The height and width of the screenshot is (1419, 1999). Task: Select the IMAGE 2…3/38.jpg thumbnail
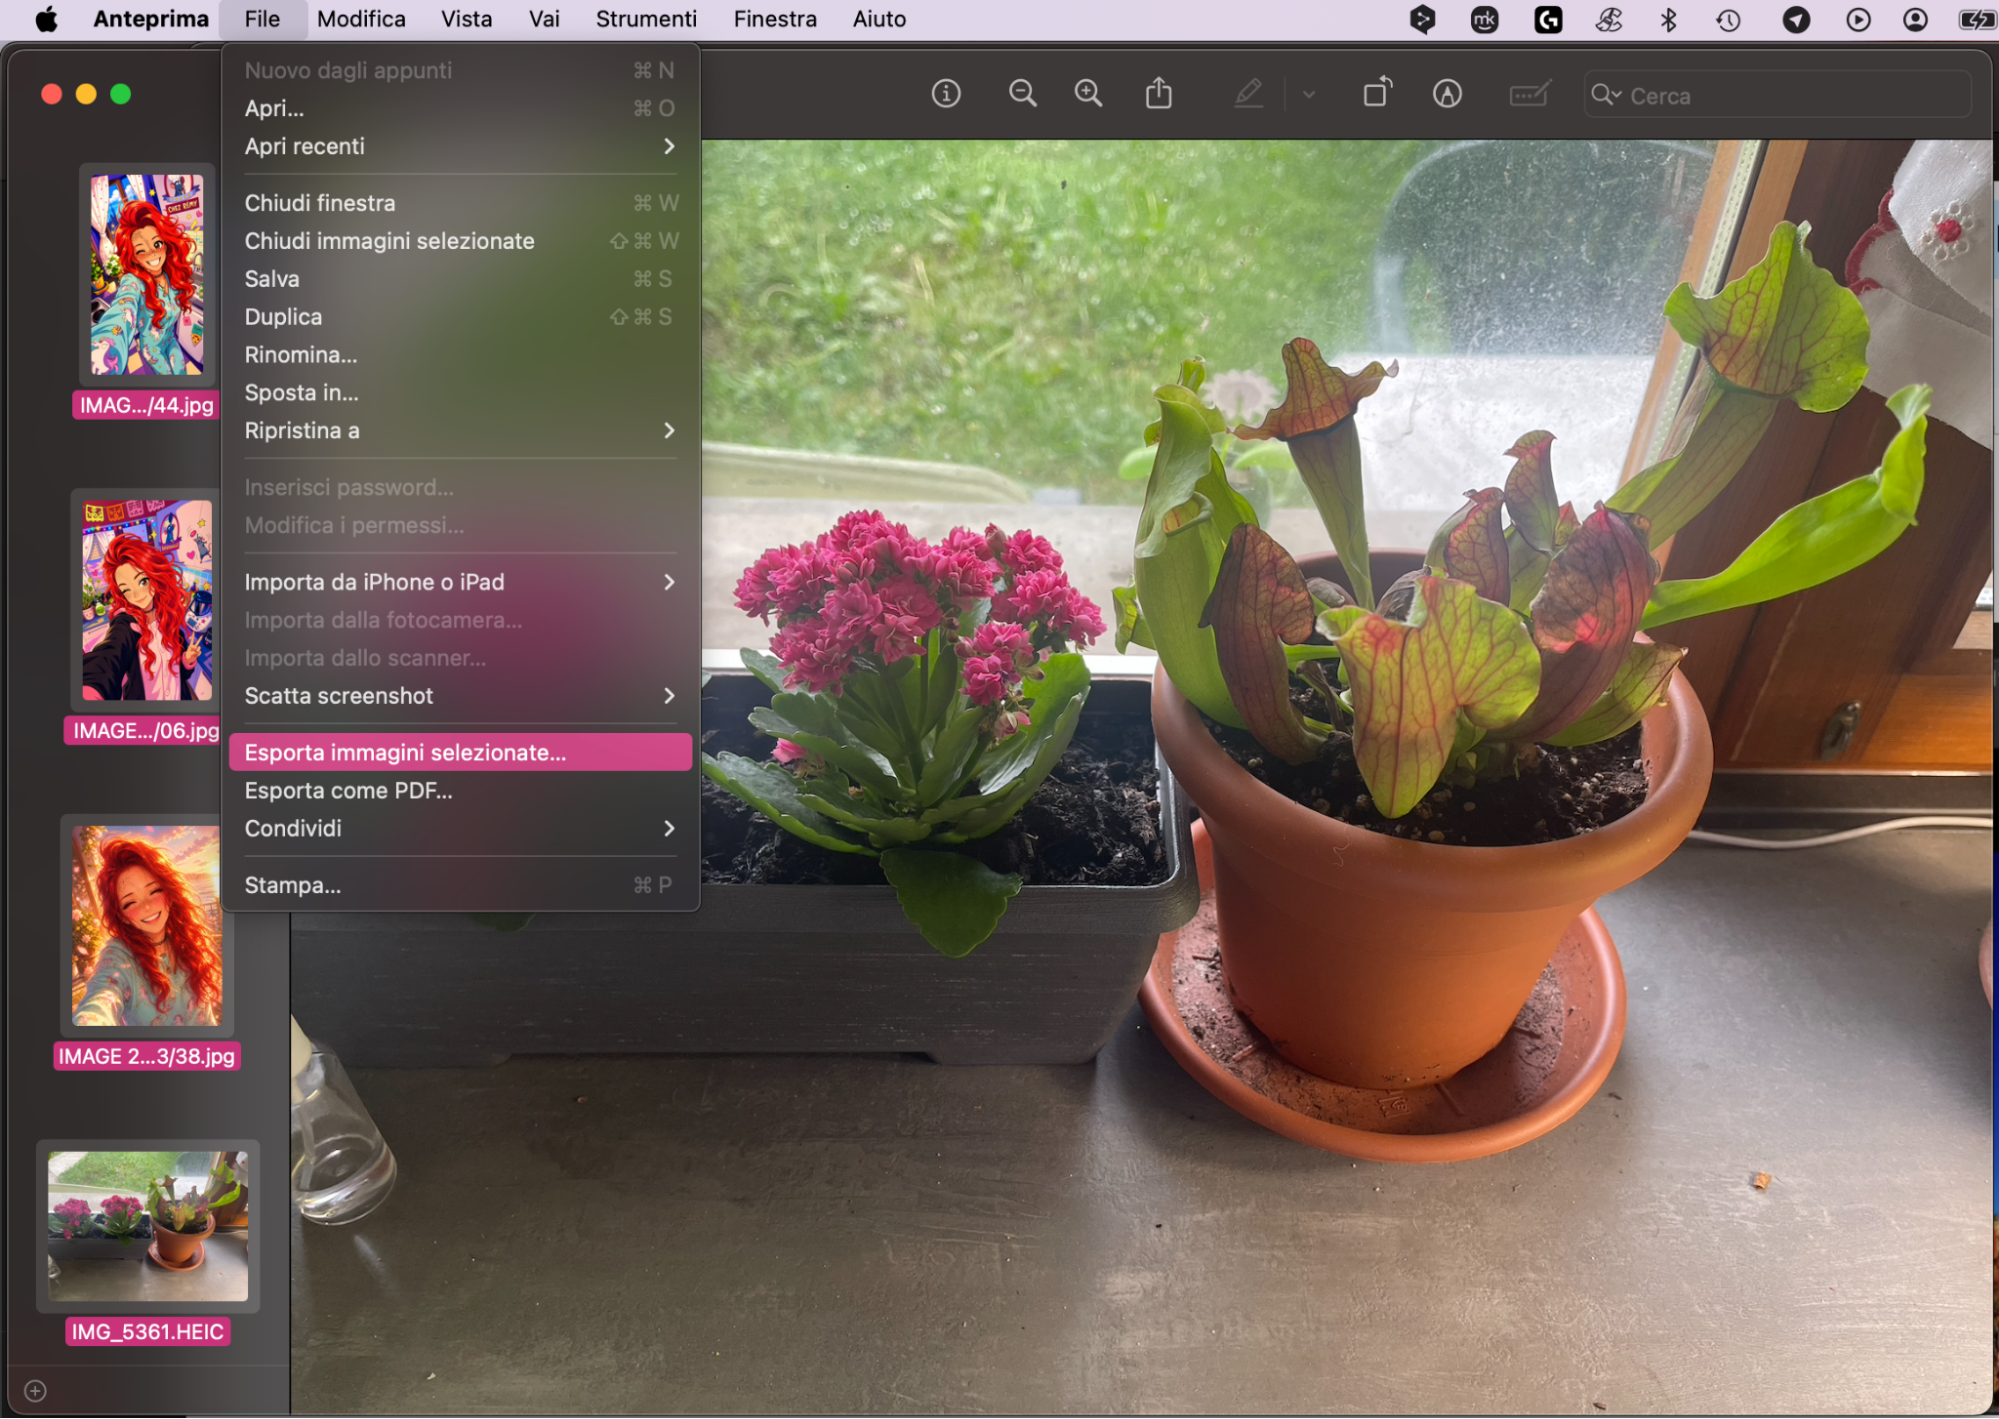pos(147,926)
